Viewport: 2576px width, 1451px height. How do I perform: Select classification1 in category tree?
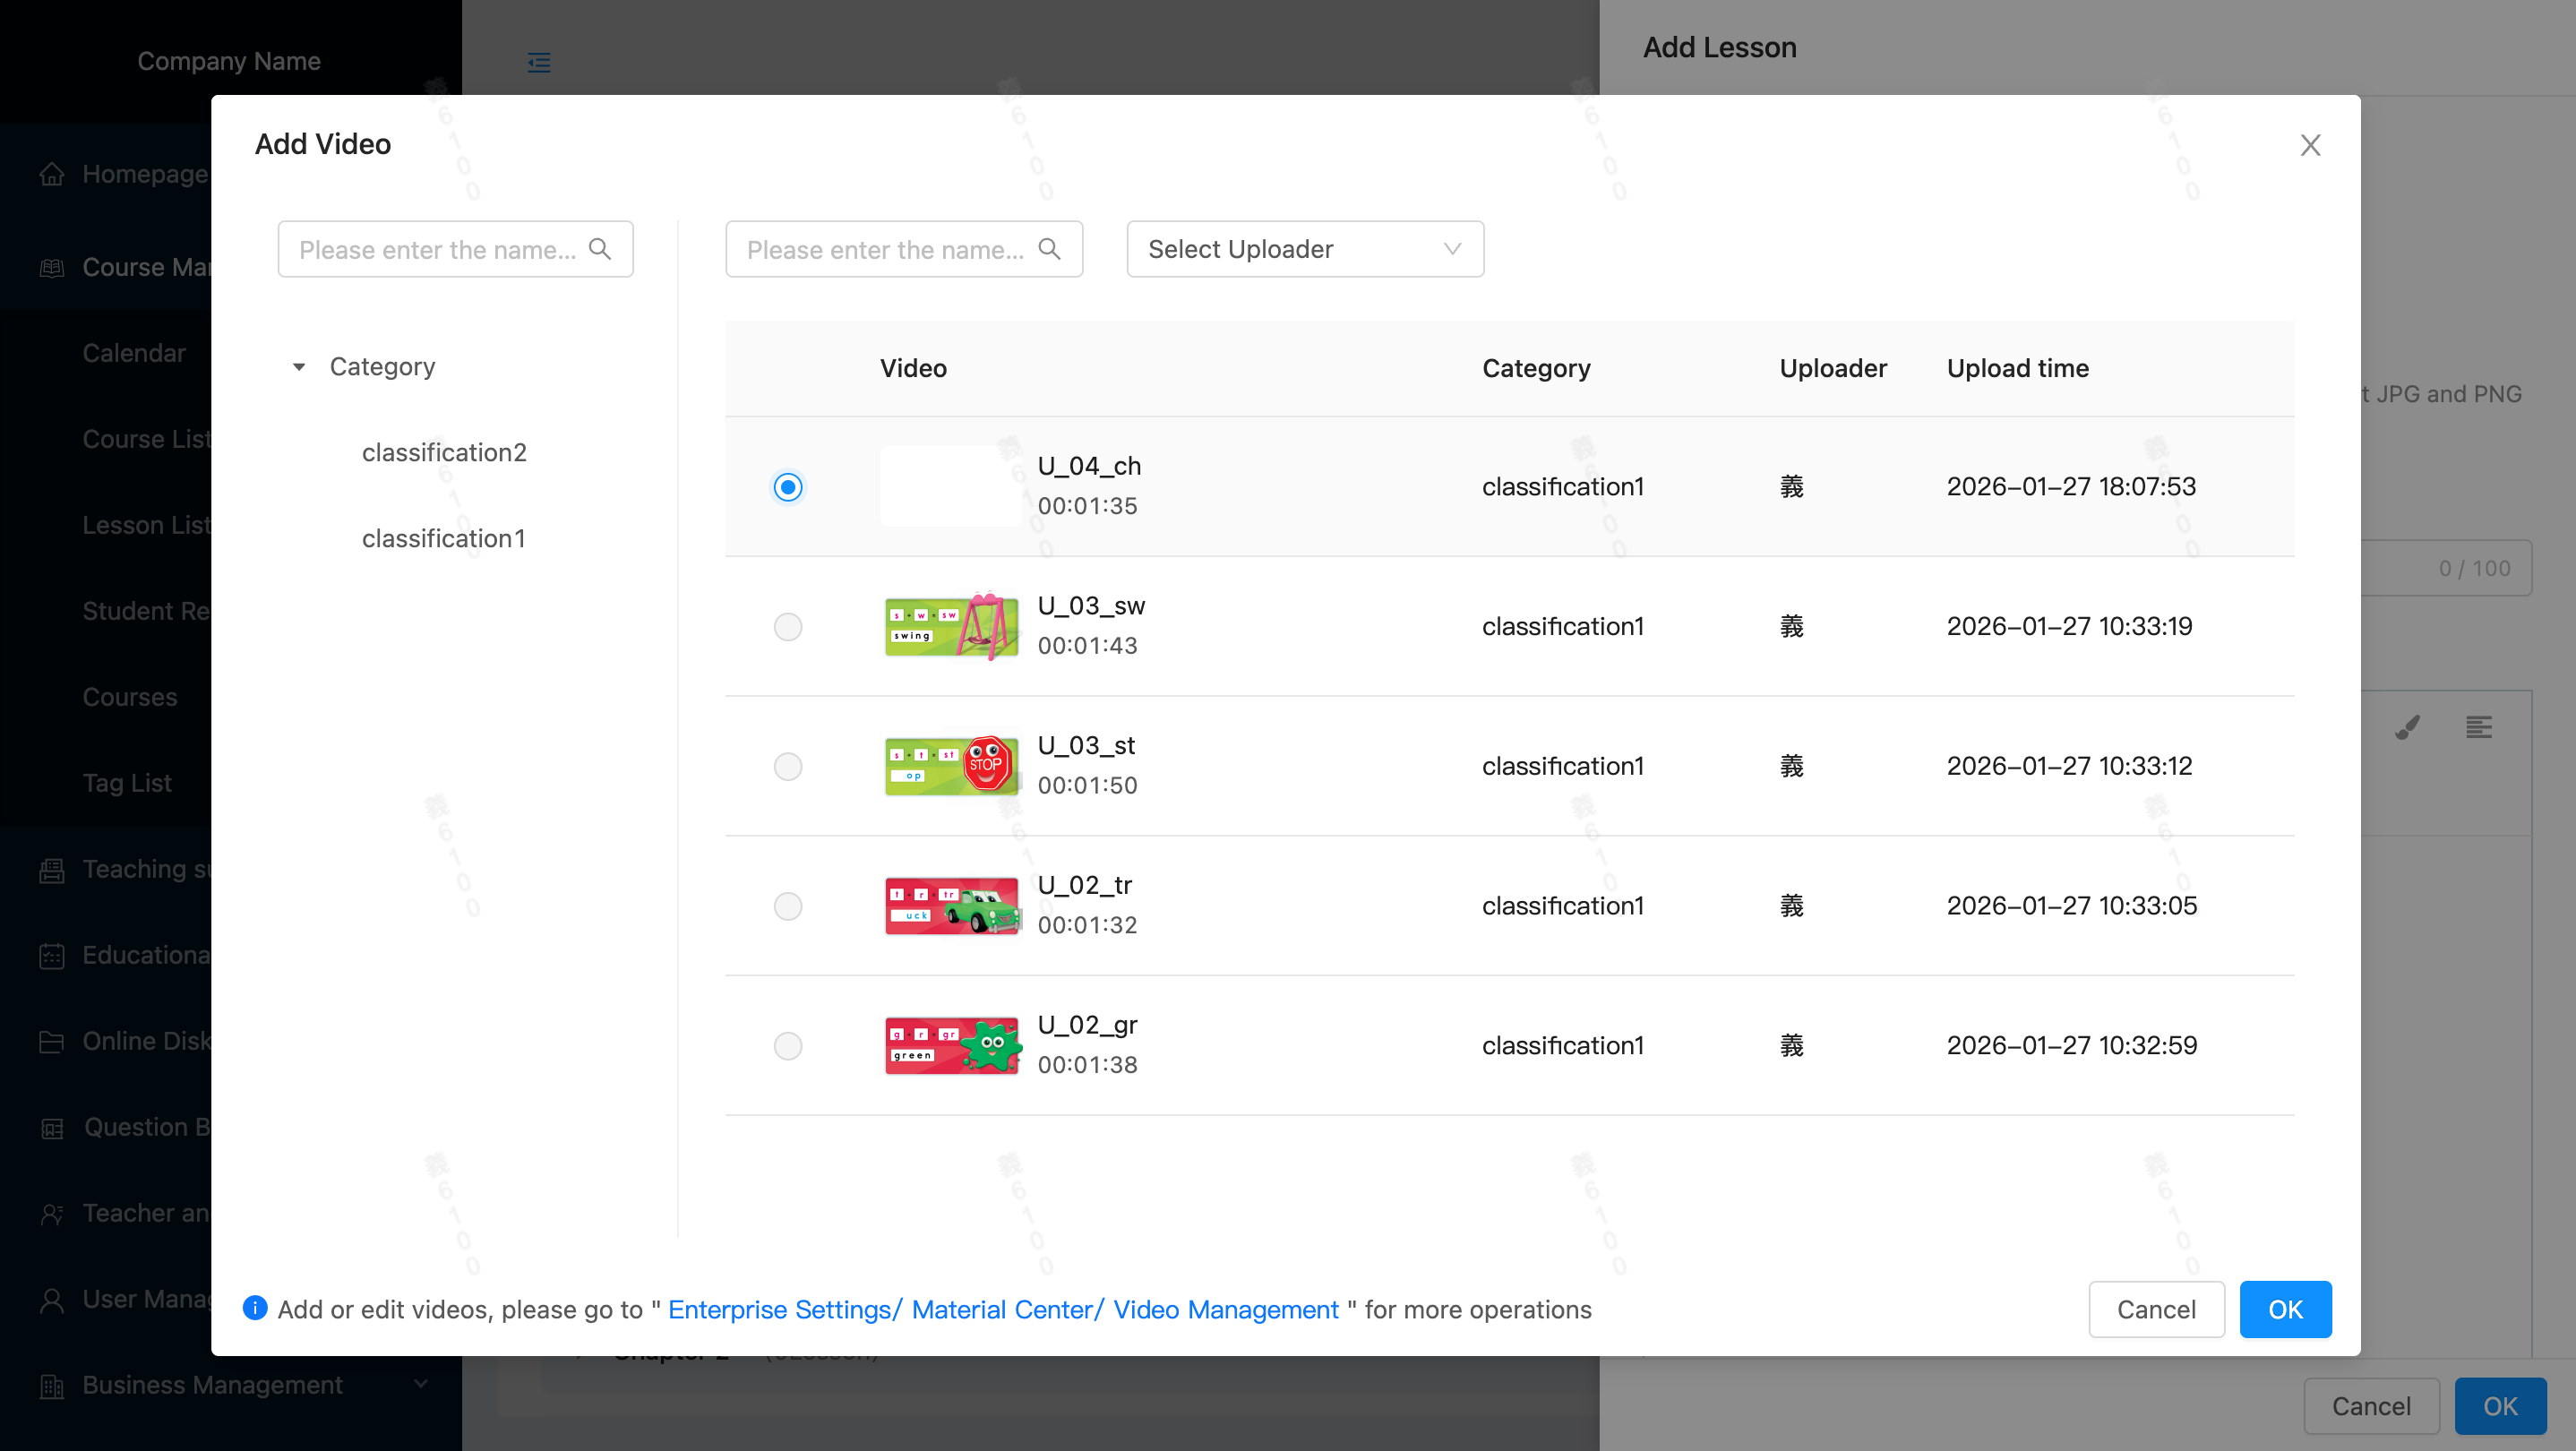click(x=444, y=539)
